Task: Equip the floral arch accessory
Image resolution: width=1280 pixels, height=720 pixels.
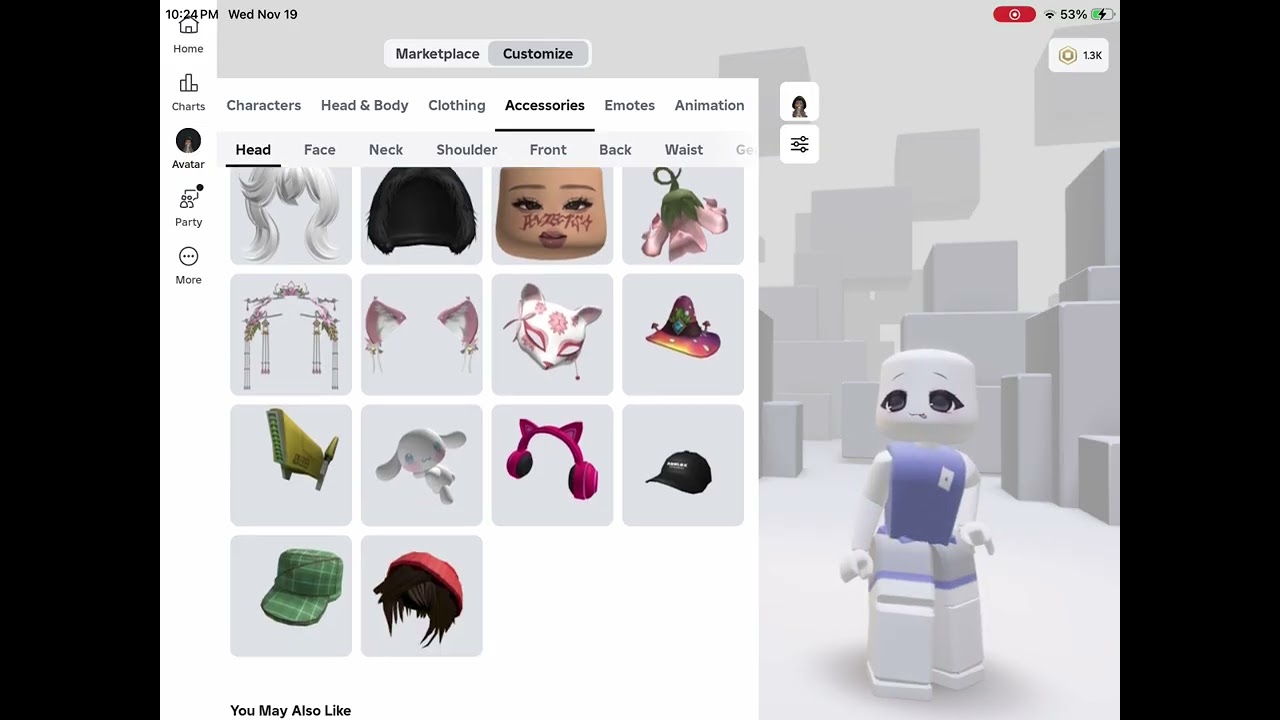Action: click(291, 335)
